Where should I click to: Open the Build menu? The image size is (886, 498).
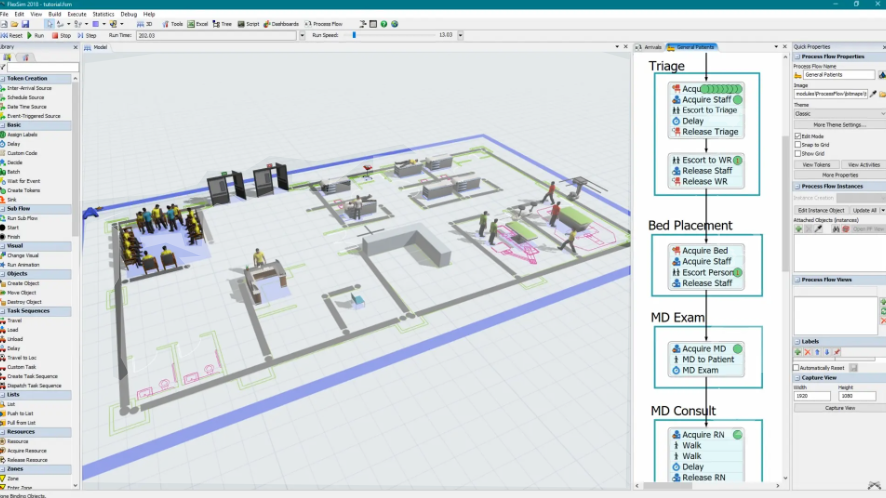tap(55, 14)
